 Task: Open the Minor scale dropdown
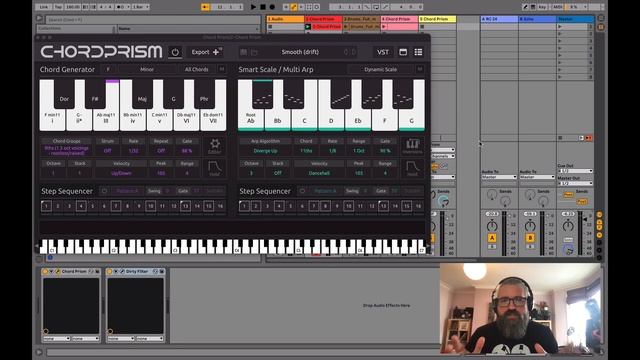(147, 69)
